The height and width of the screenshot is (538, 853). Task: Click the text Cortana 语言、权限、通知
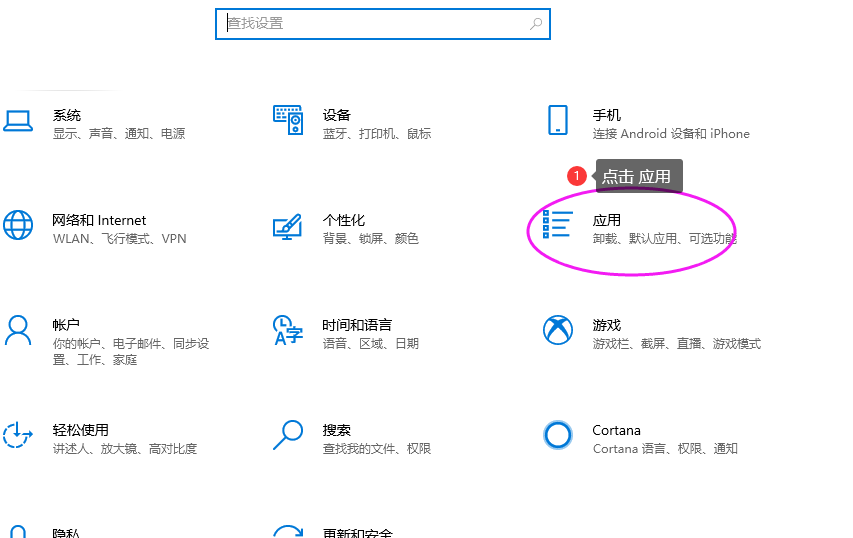(x=665, y=448)
